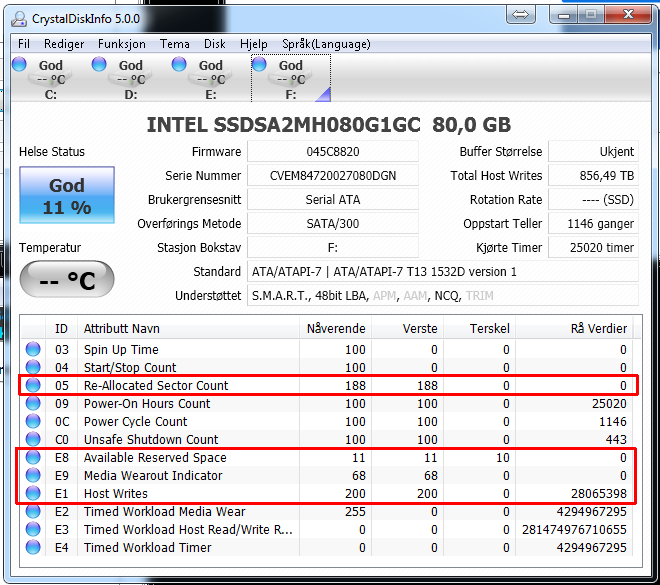The width and height of the screenshot is (660, 585).
Task: Click the God 11 % health status button
Action: tap(67, 195)
